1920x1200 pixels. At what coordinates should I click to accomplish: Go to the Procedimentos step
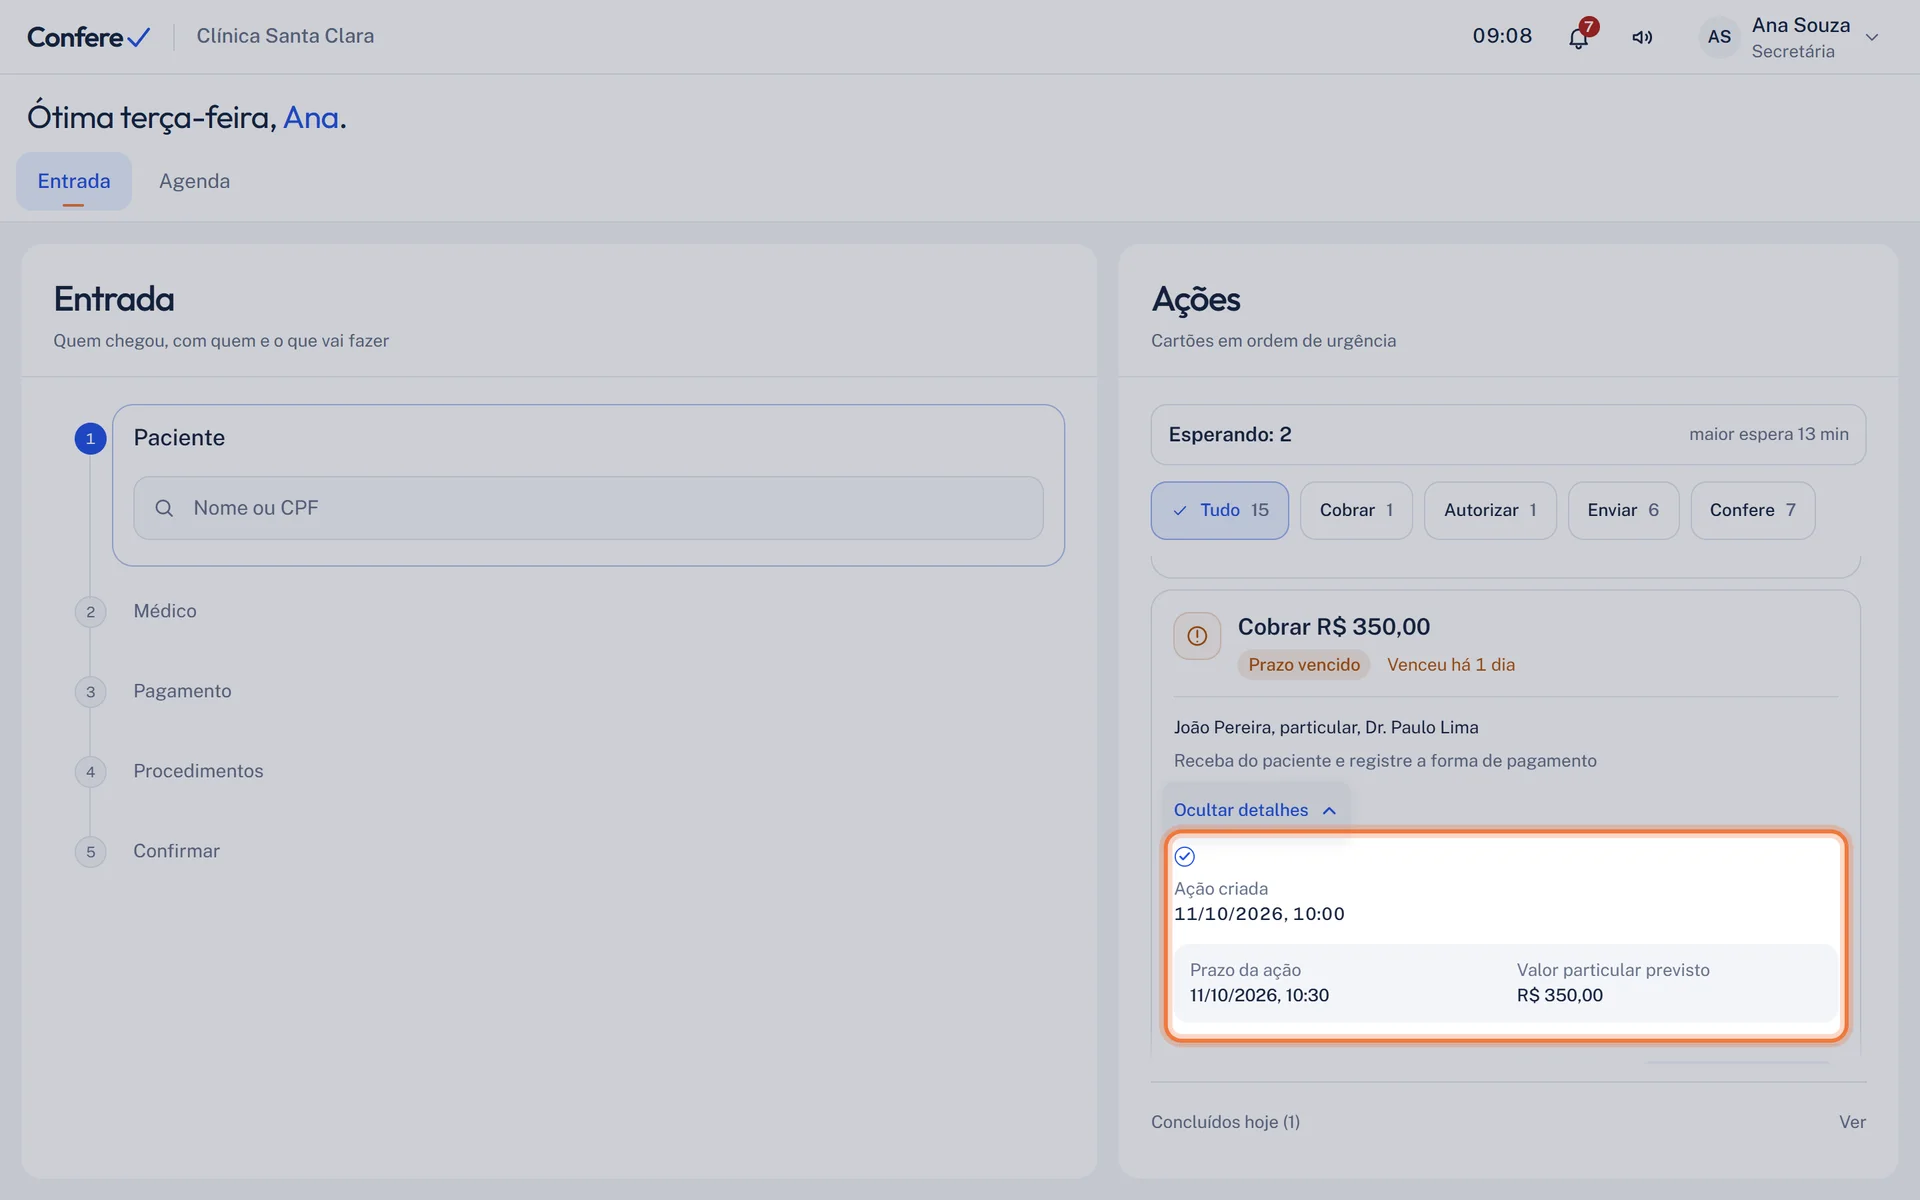(198, 771)
